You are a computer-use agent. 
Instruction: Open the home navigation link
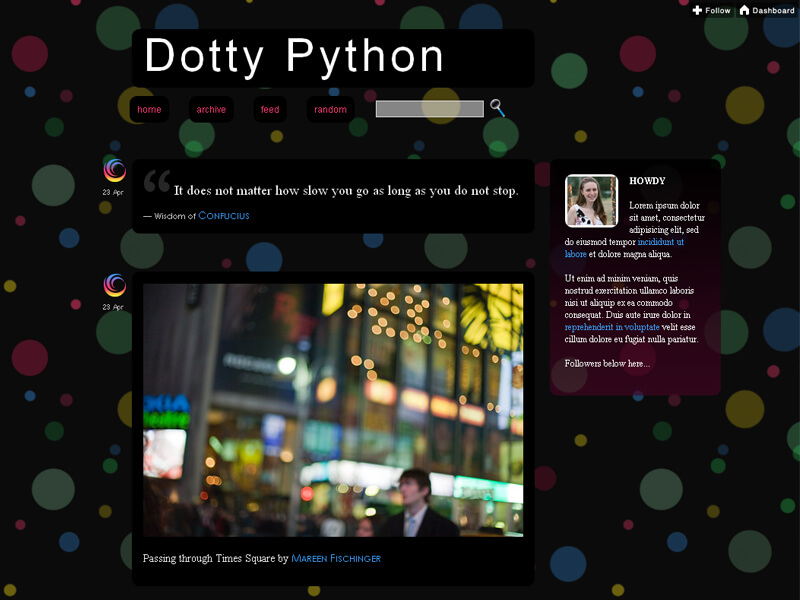(149, 109)
